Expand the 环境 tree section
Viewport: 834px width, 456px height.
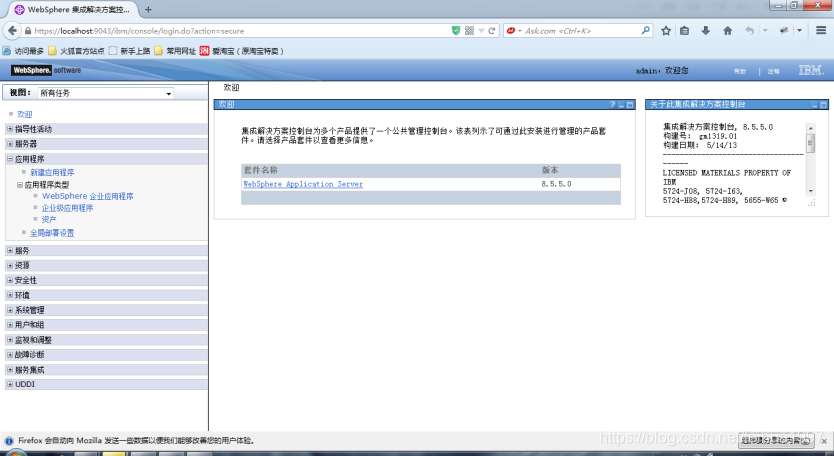point(10,295)
